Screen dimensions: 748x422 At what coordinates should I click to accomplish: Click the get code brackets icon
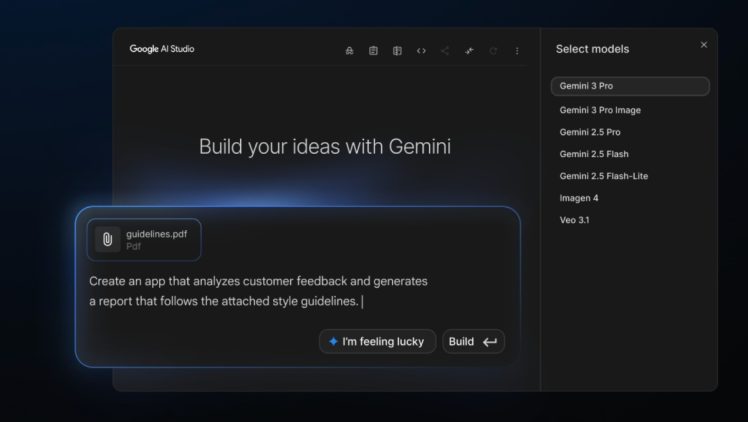coord(421,51)
